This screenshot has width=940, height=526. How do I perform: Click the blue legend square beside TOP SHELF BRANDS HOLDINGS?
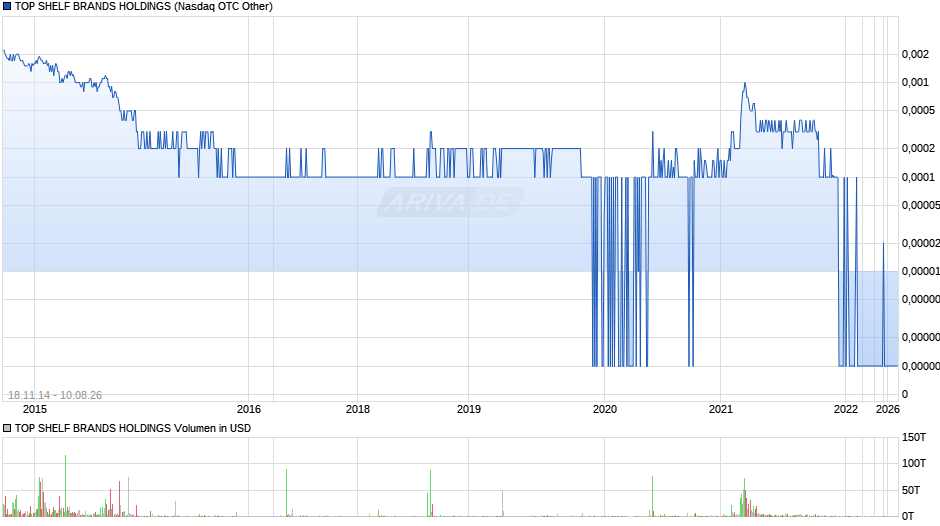pos(7,7)
